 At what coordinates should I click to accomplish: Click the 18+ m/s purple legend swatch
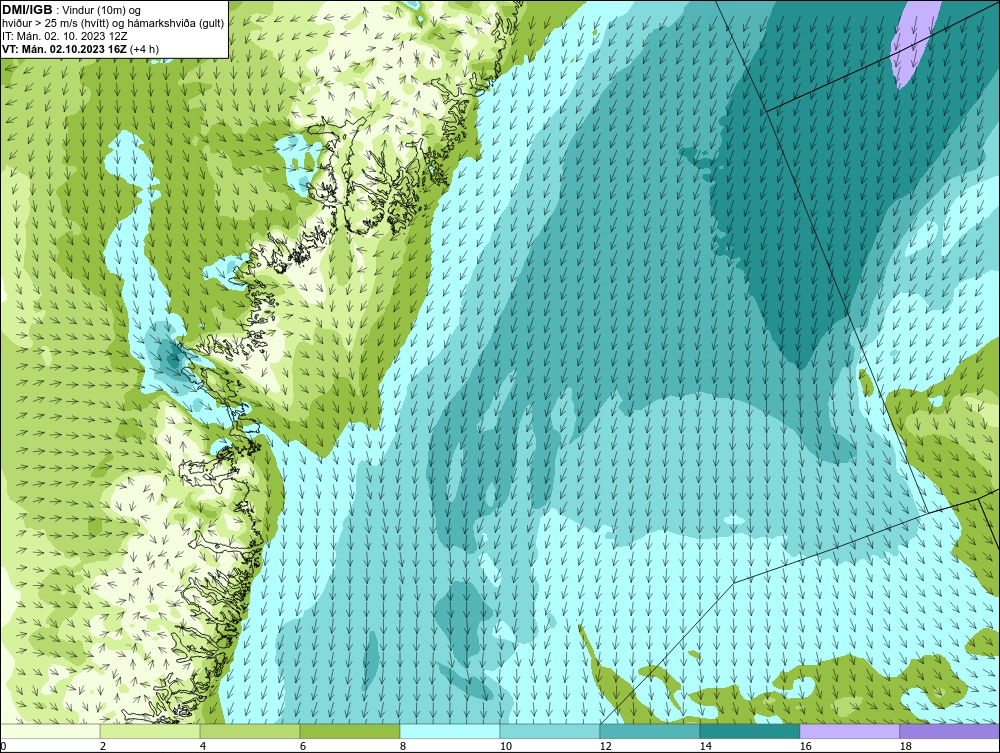(x=950, y=731)
